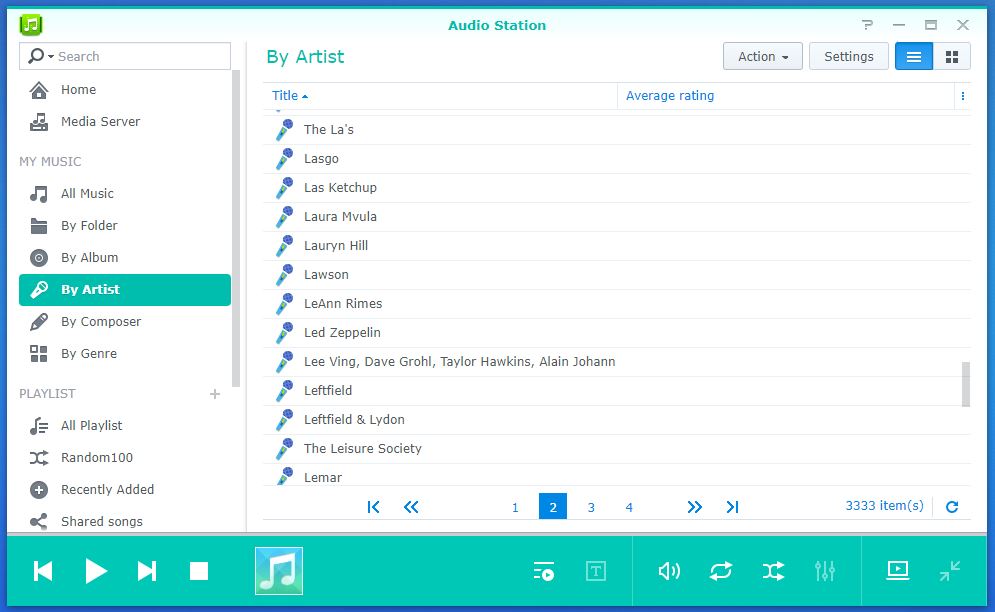The width and height of the screenshot is (995, 612).
Task: Select artist Lauryn Hill
Action: pos(617,246)
